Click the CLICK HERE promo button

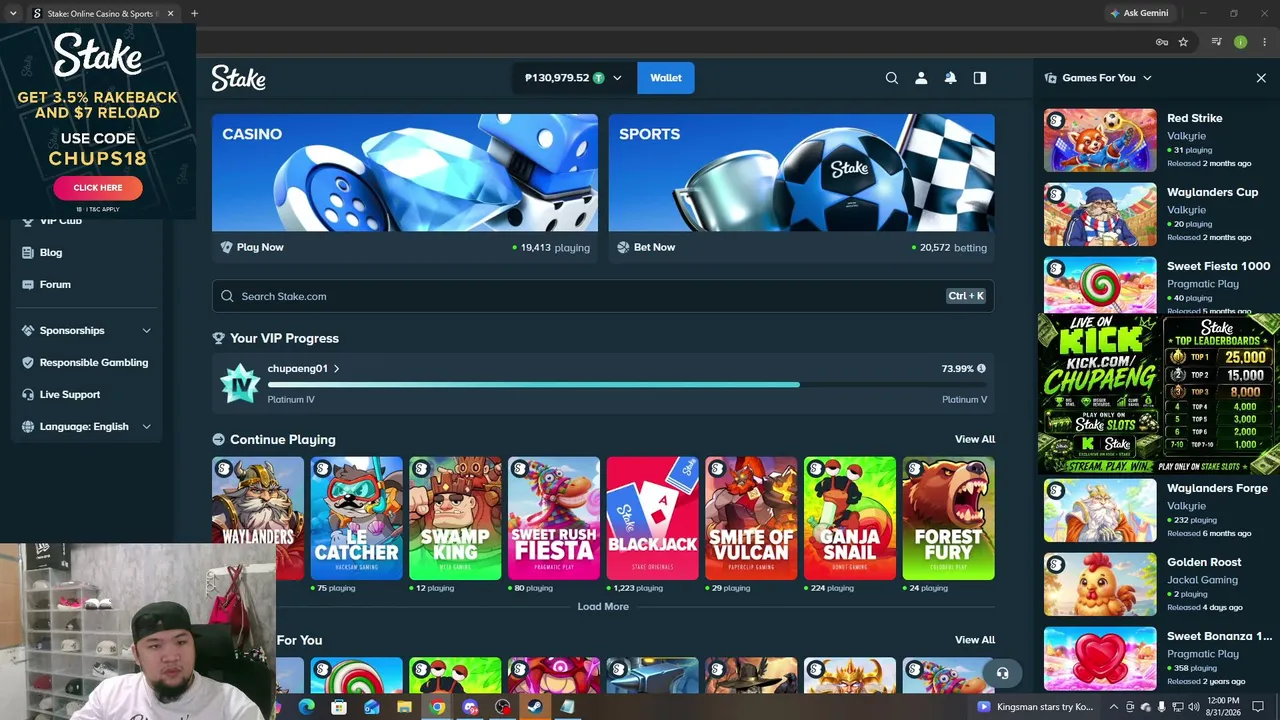click(x=98, y=188)
